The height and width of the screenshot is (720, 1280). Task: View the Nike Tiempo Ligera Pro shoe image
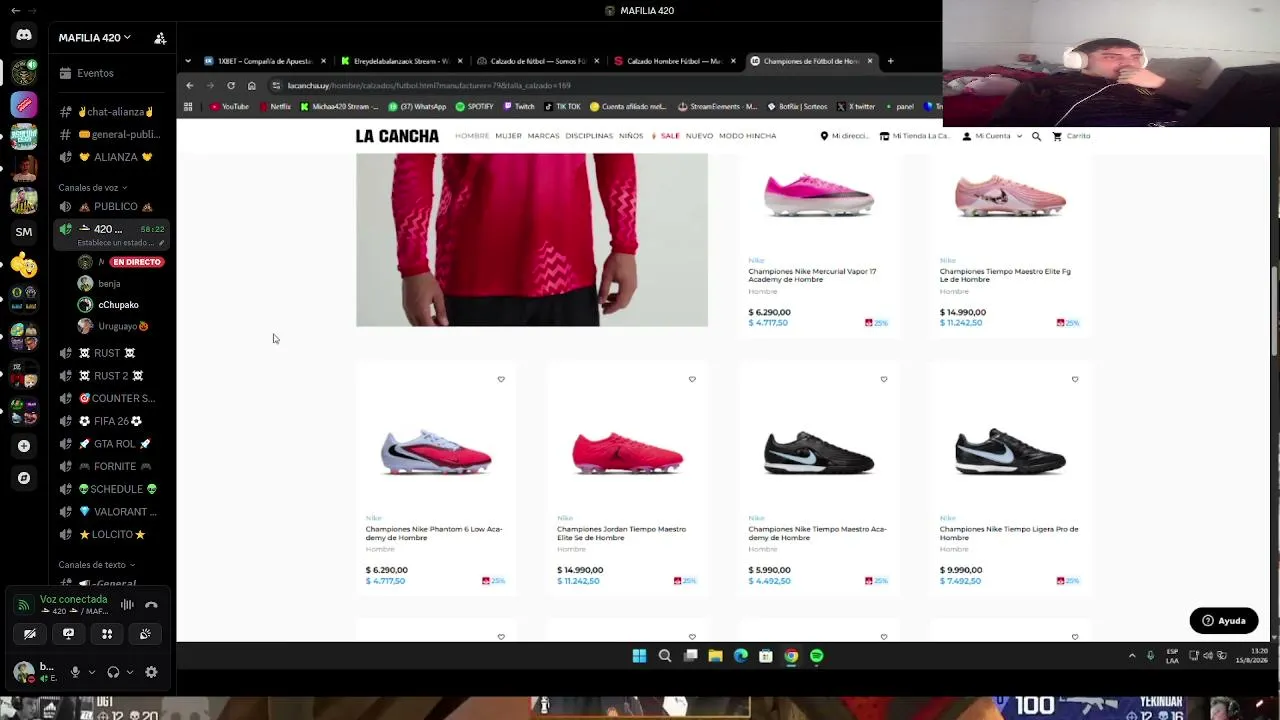coord(1010,453)
